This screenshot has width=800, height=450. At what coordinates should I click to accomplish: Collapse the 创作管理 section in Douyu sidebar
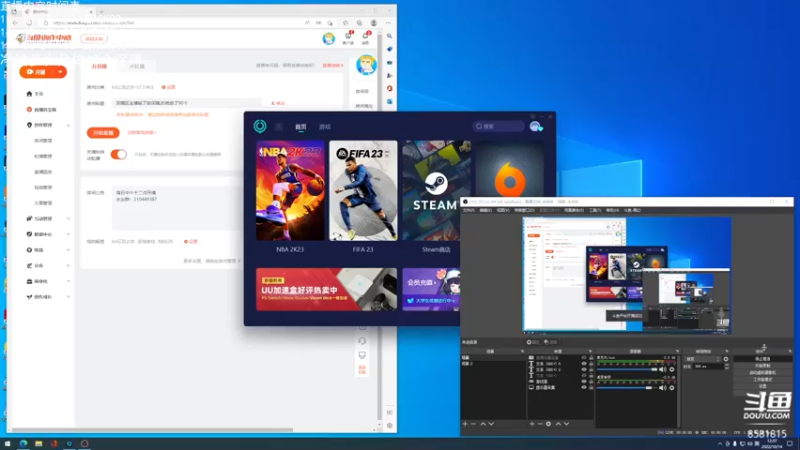[68, 125]
